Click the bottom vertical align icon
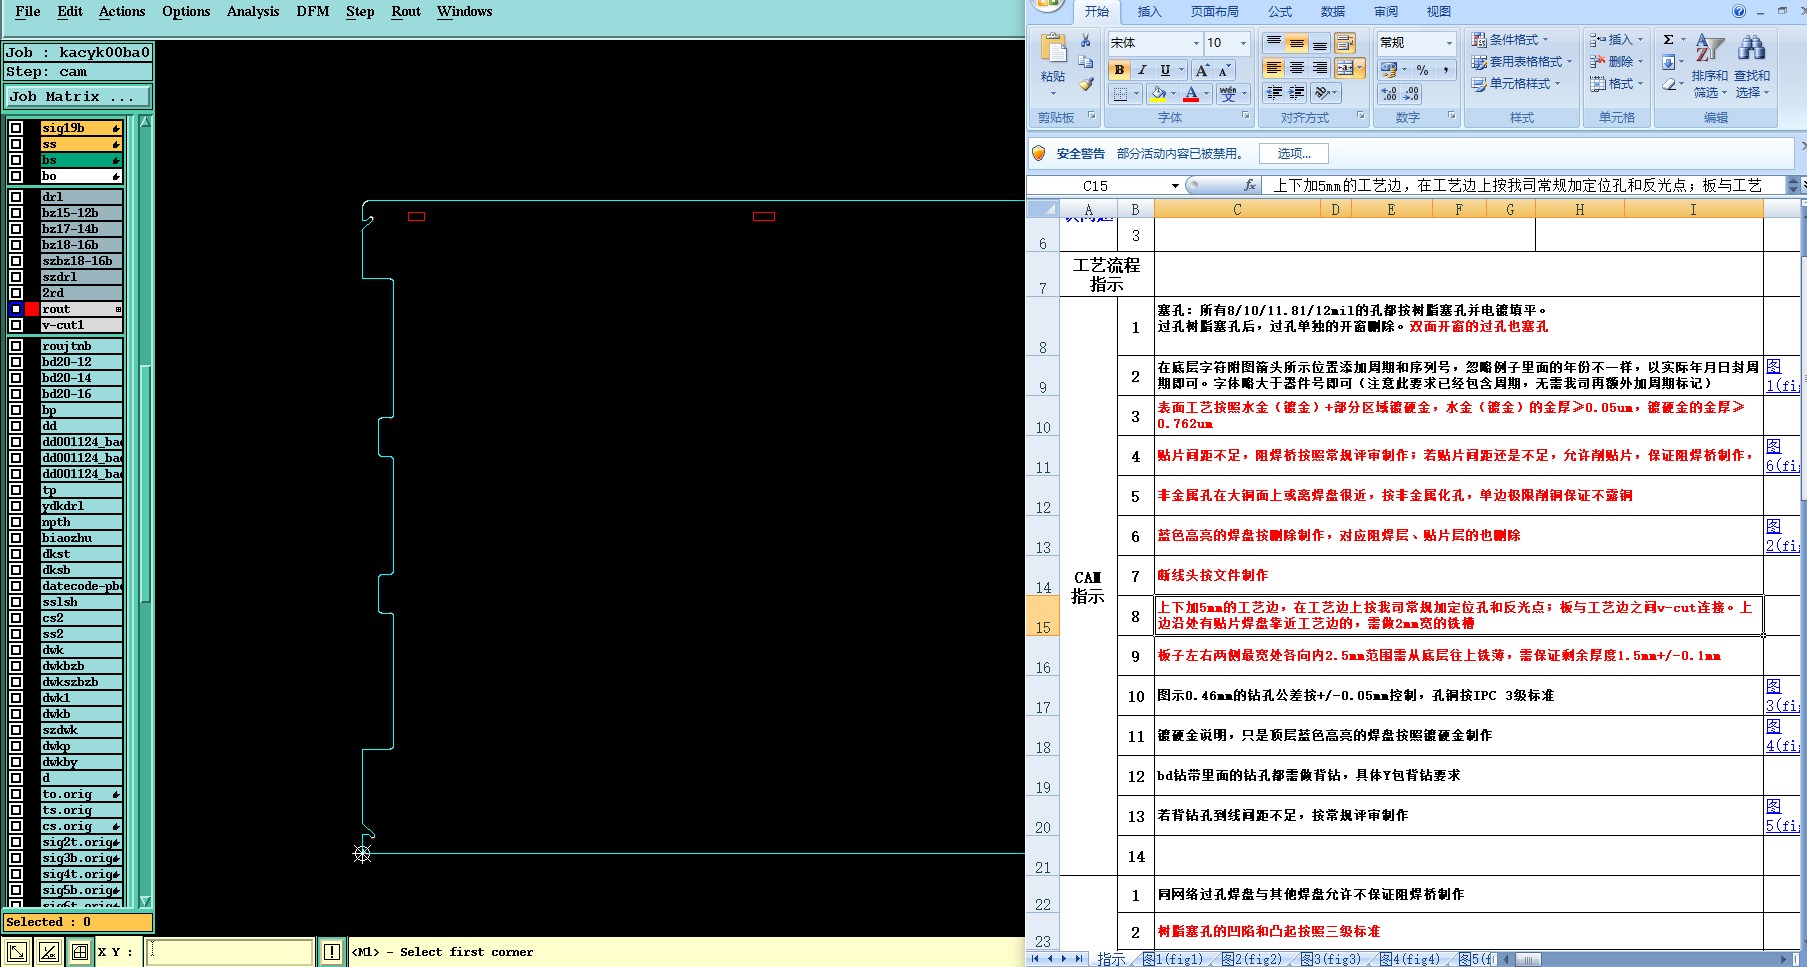 pyautogui.click(x=1319, y=43)
